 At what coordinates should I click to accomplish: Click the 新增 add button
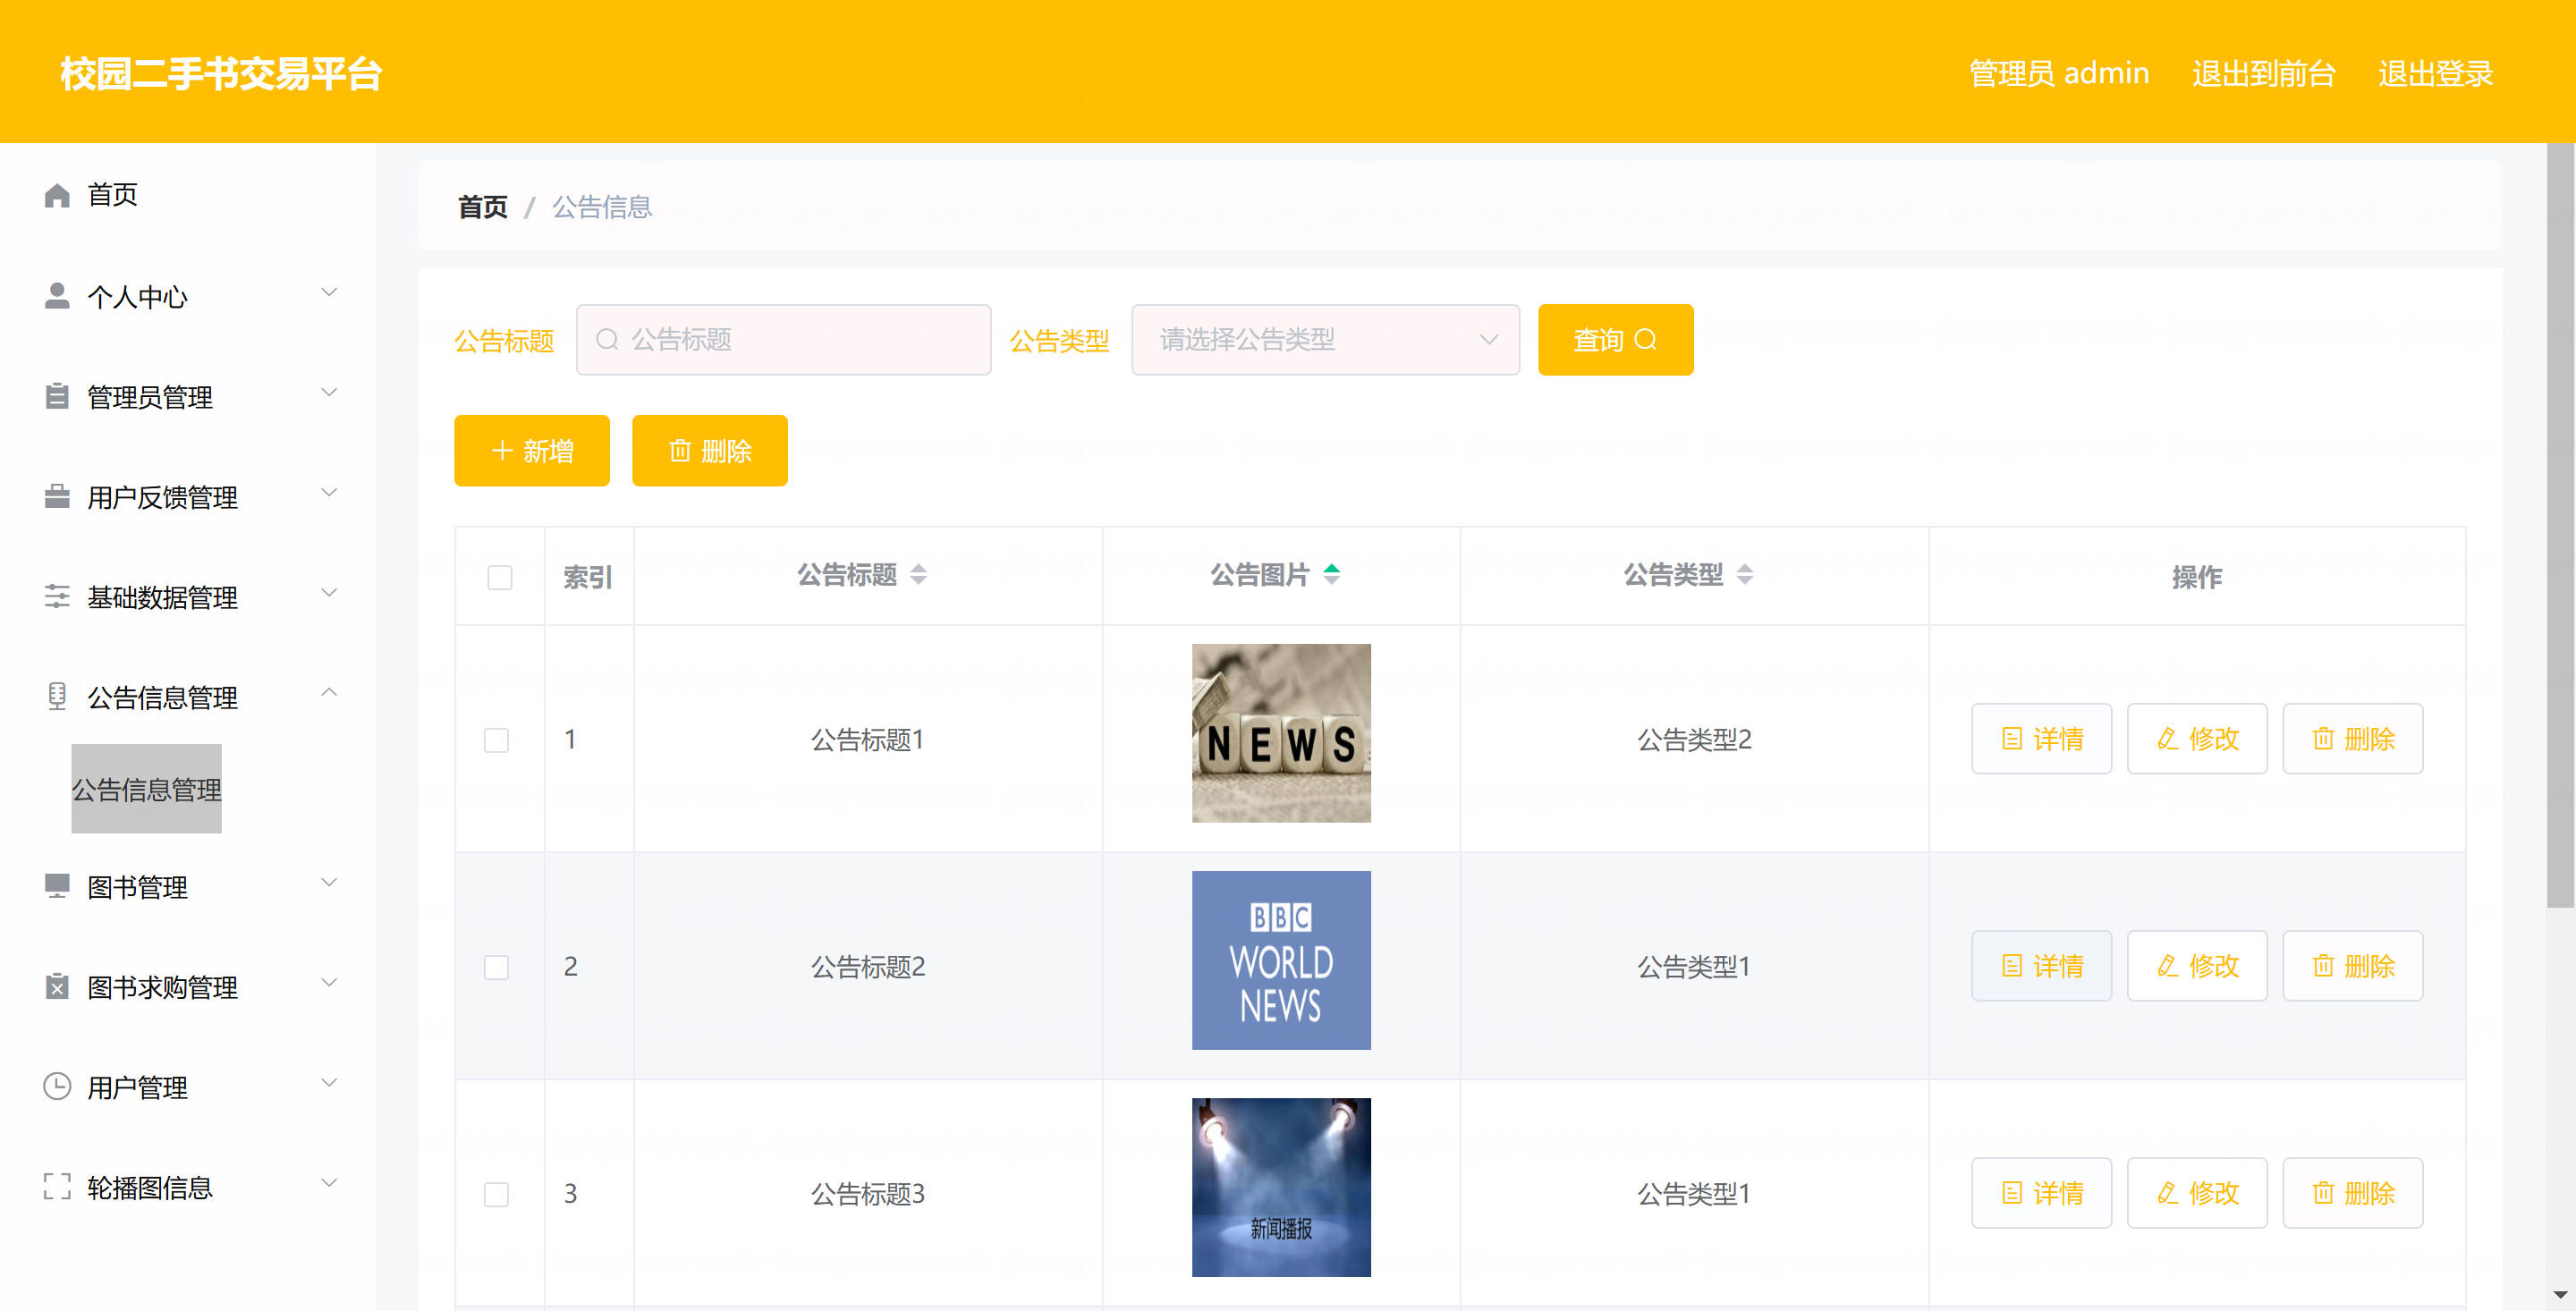[x=532, y=451]
